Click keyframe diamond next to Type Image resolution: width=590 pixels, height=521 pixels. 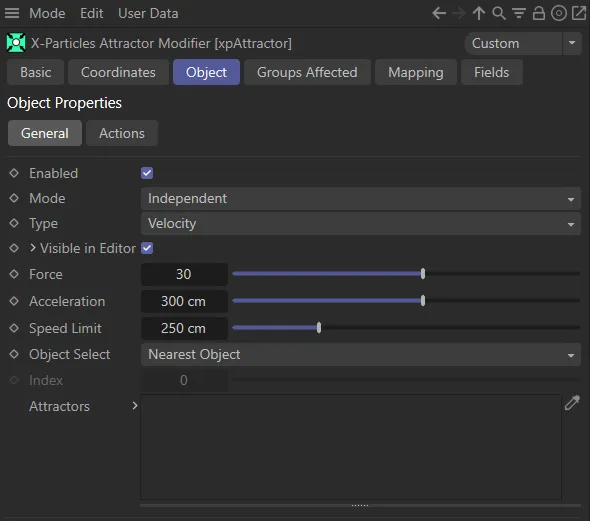14,223
